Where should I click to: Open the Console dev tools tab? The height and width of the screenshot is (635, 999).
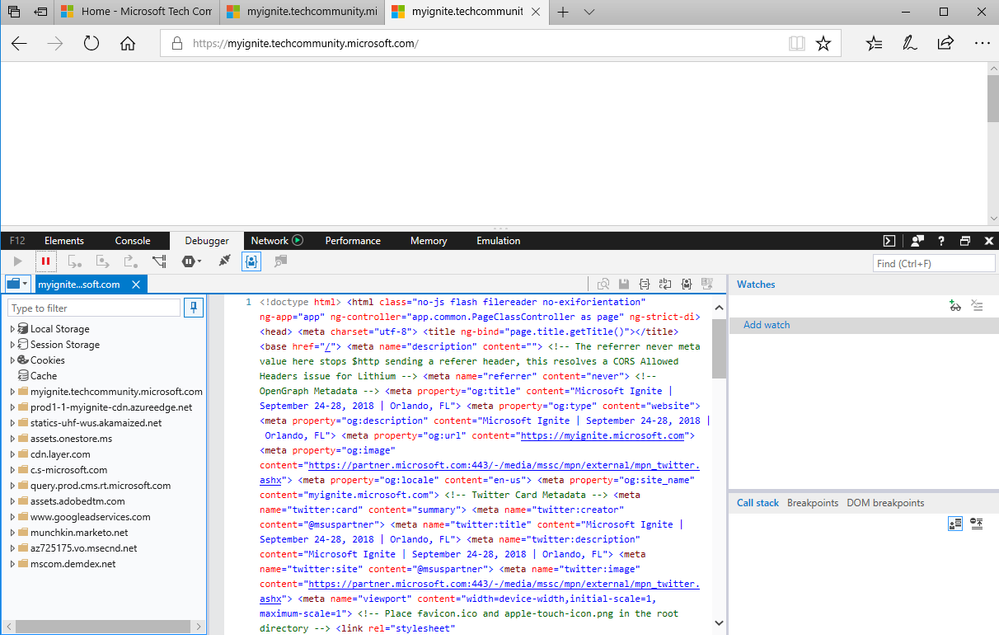[x=133, y=241]
